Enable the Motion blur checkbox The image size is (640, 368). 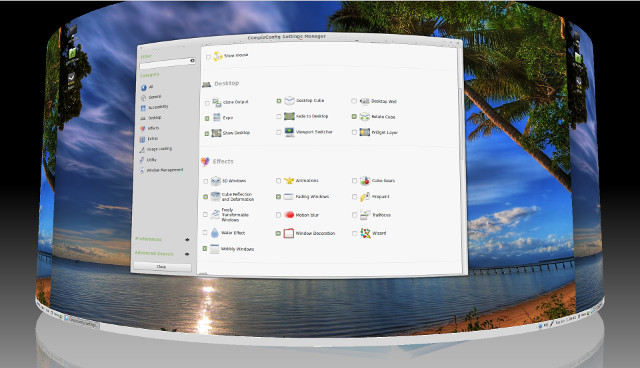click(278, 215)
